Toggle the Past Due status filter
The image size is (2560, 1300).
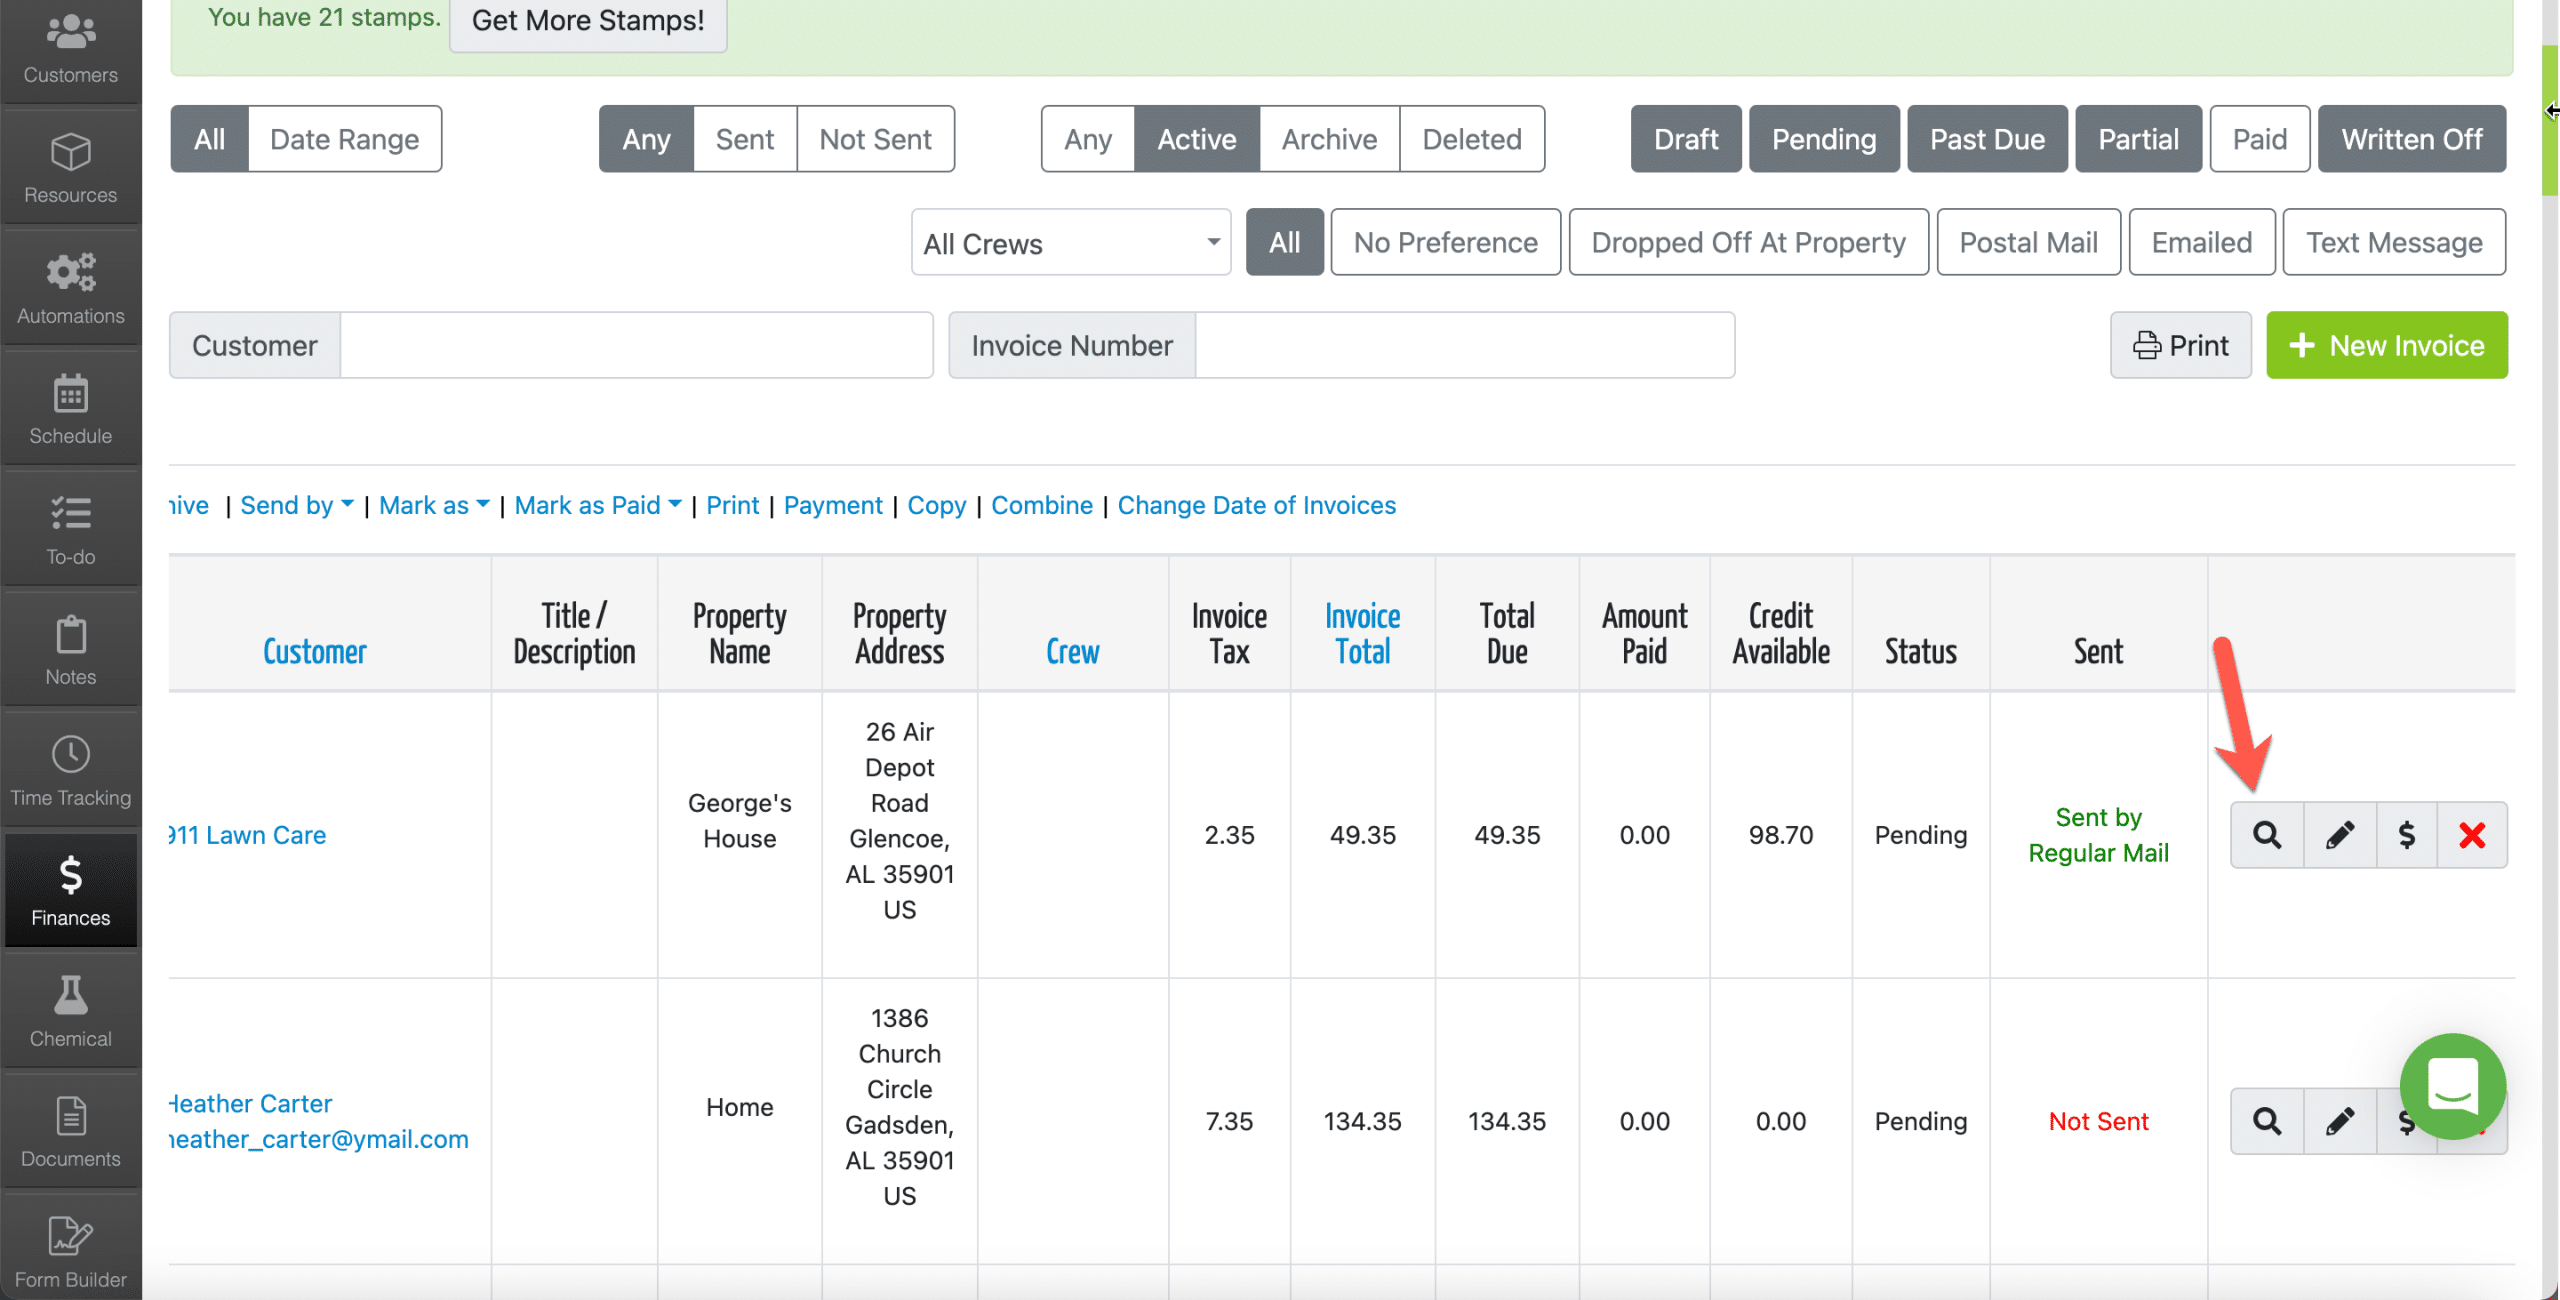1986,139
